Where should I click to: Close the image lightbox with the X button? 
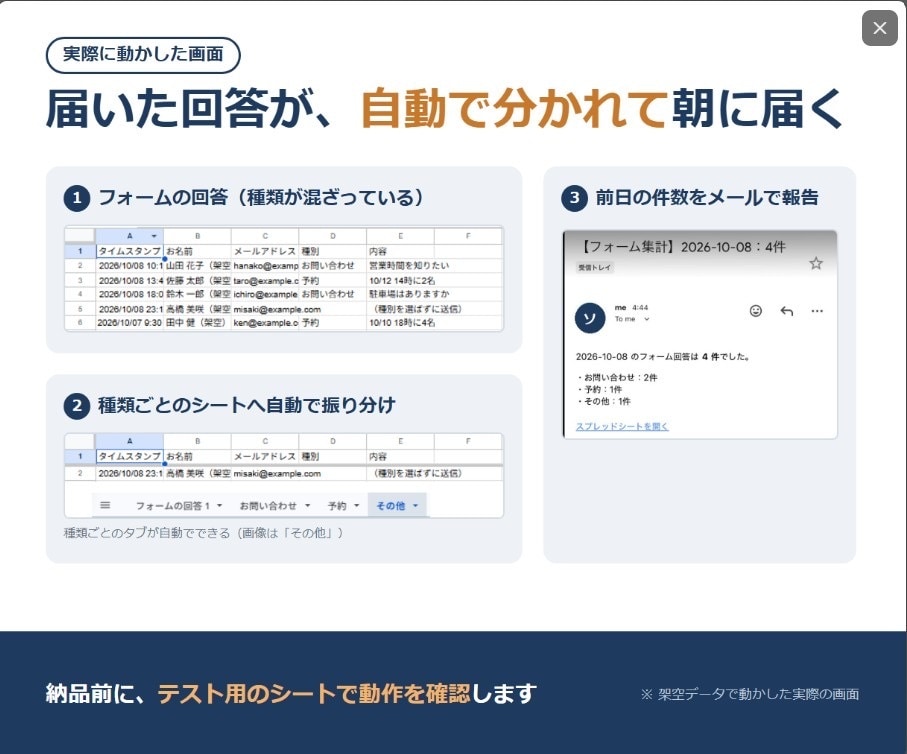(x=879, y=28)
